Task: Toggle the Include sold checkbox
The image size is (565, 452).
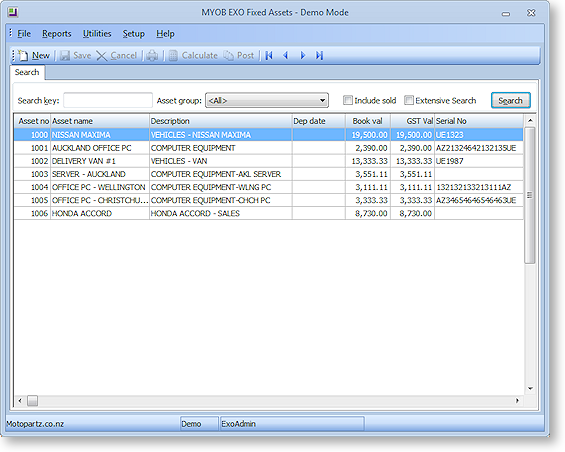Action: click(x=348, y=100)
